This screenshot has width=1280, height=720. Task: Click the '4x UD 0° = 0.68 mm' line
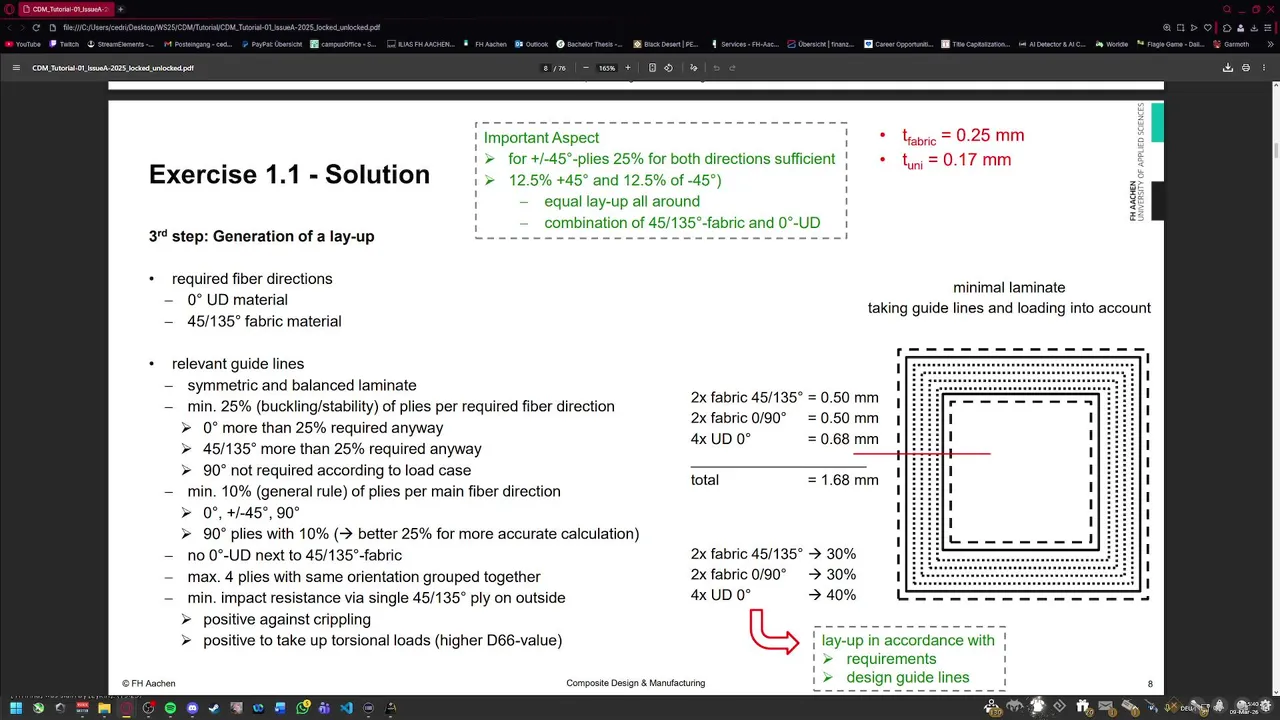(785, 439)
